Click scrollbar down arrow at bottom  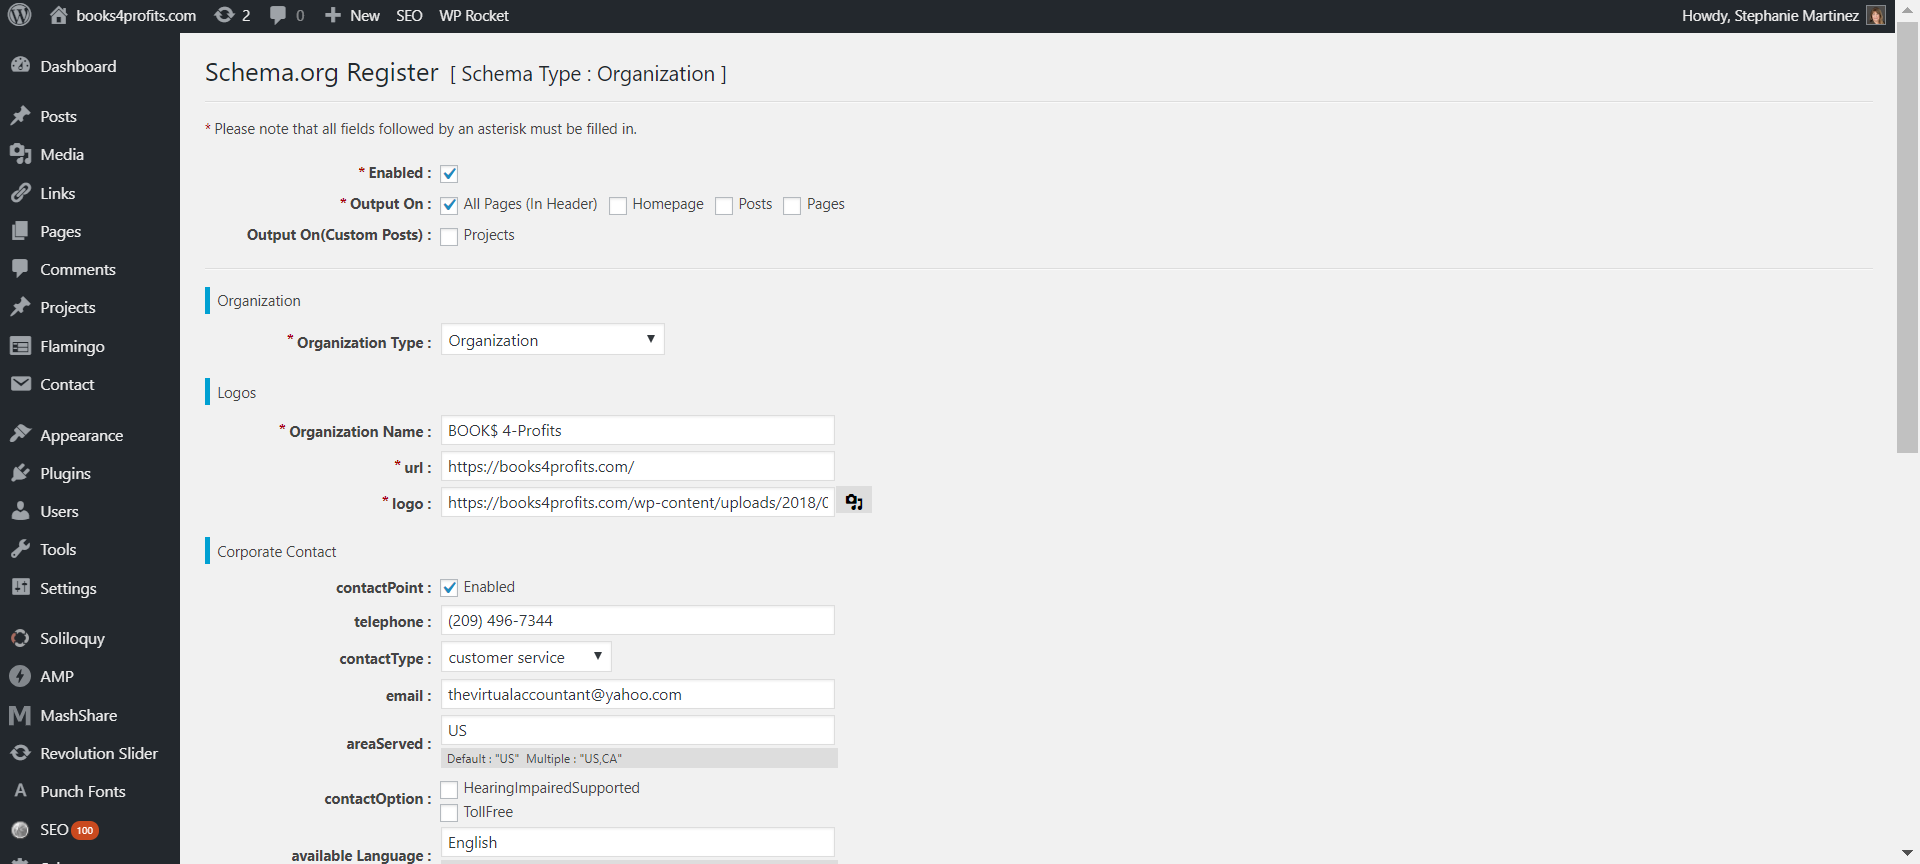click(x=1907, y=854)
